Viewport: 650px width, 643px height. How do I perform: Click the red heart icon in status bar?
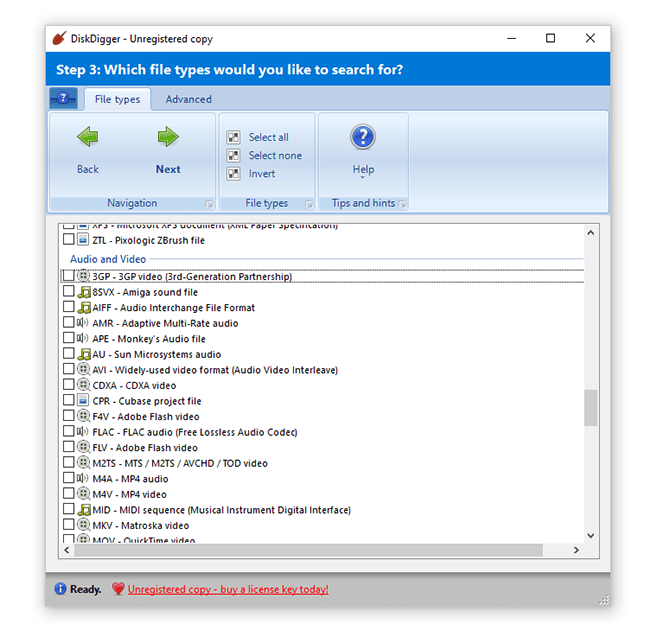[118, 589]
